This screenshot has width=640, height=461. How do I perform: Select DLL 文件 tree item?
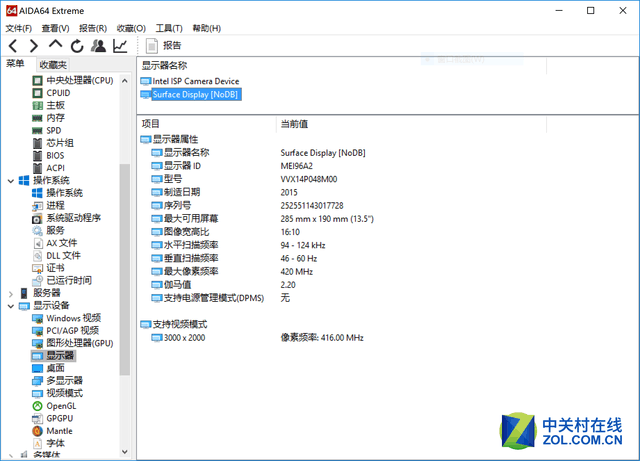tap(56, 256)
